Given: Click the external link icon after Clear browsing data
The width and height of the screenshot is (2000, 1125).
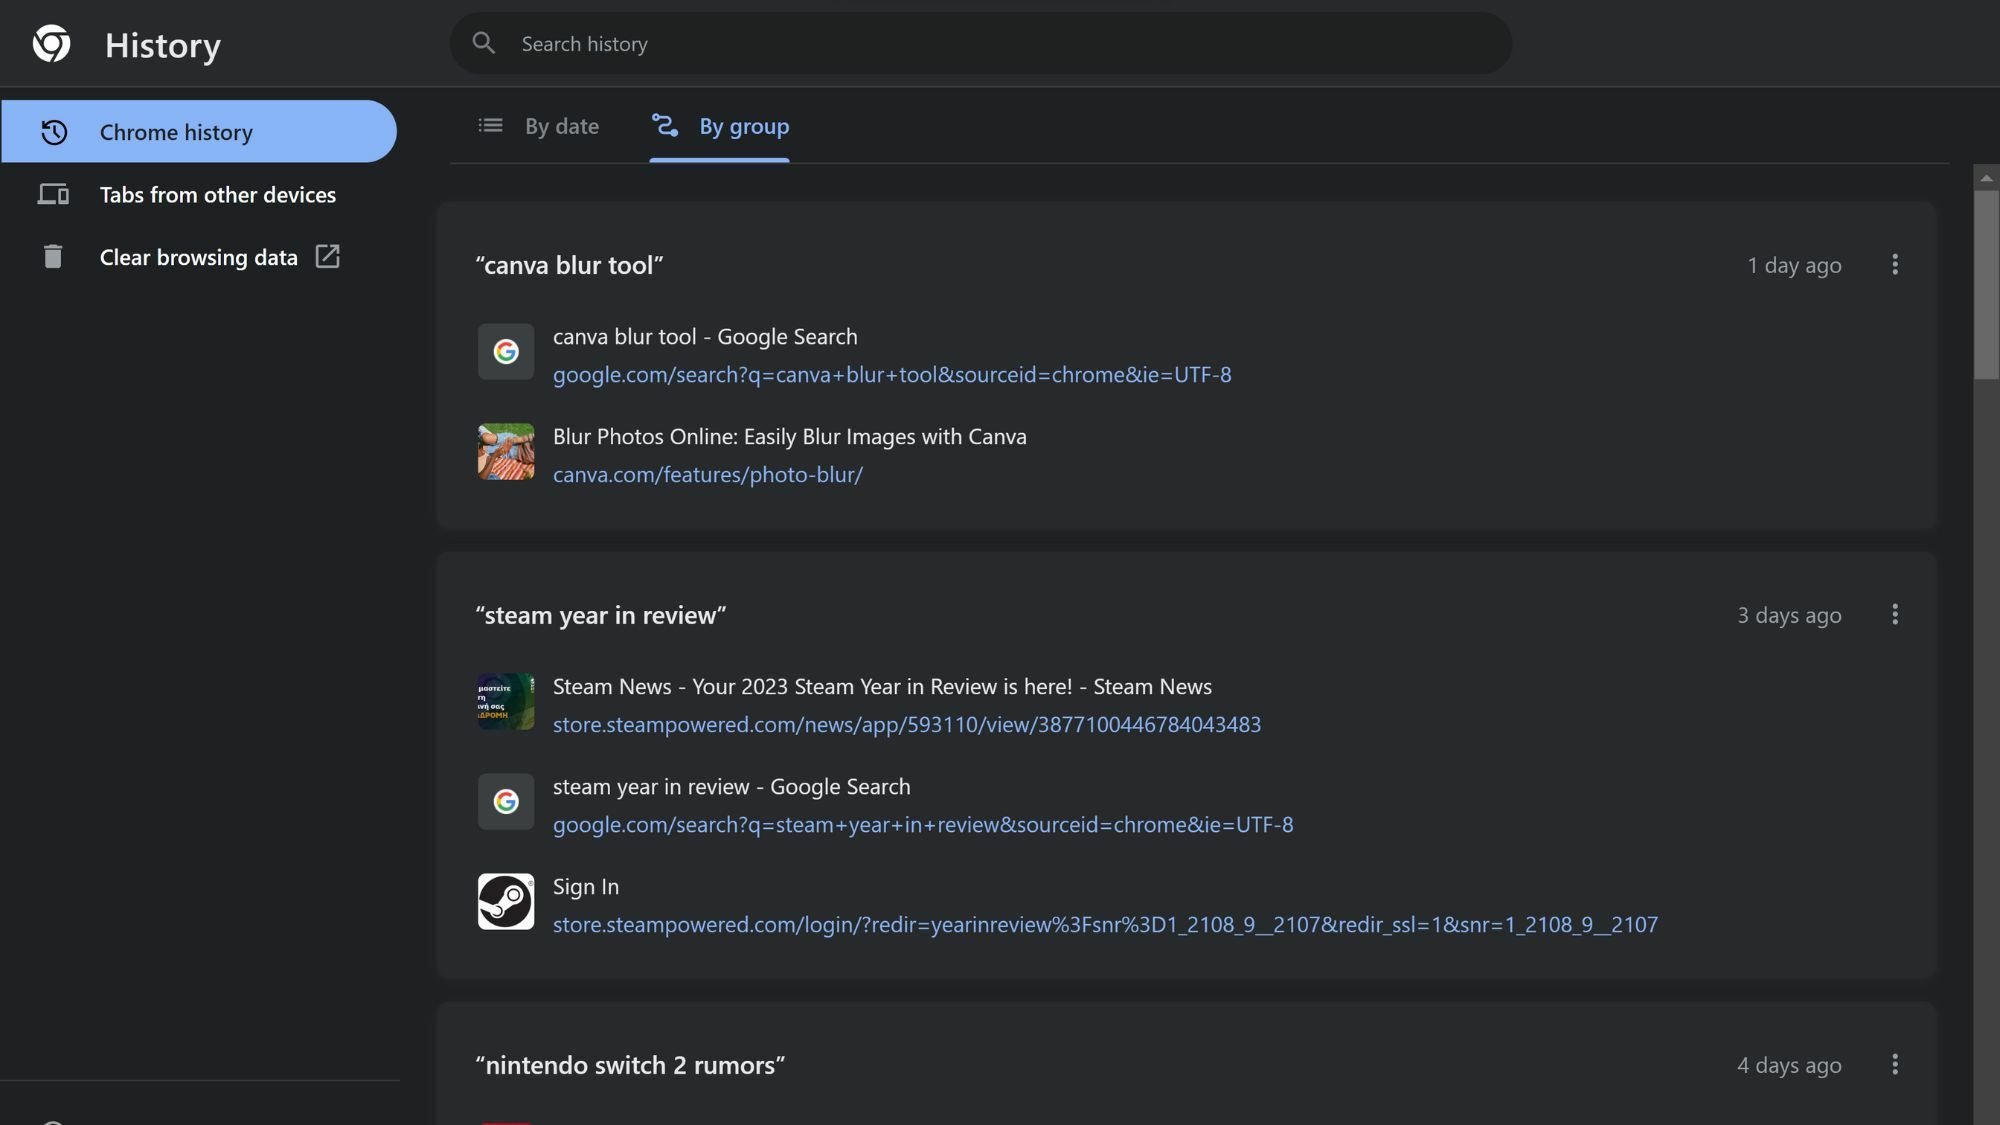Looking at the screenshot, I should click(328, 257).
